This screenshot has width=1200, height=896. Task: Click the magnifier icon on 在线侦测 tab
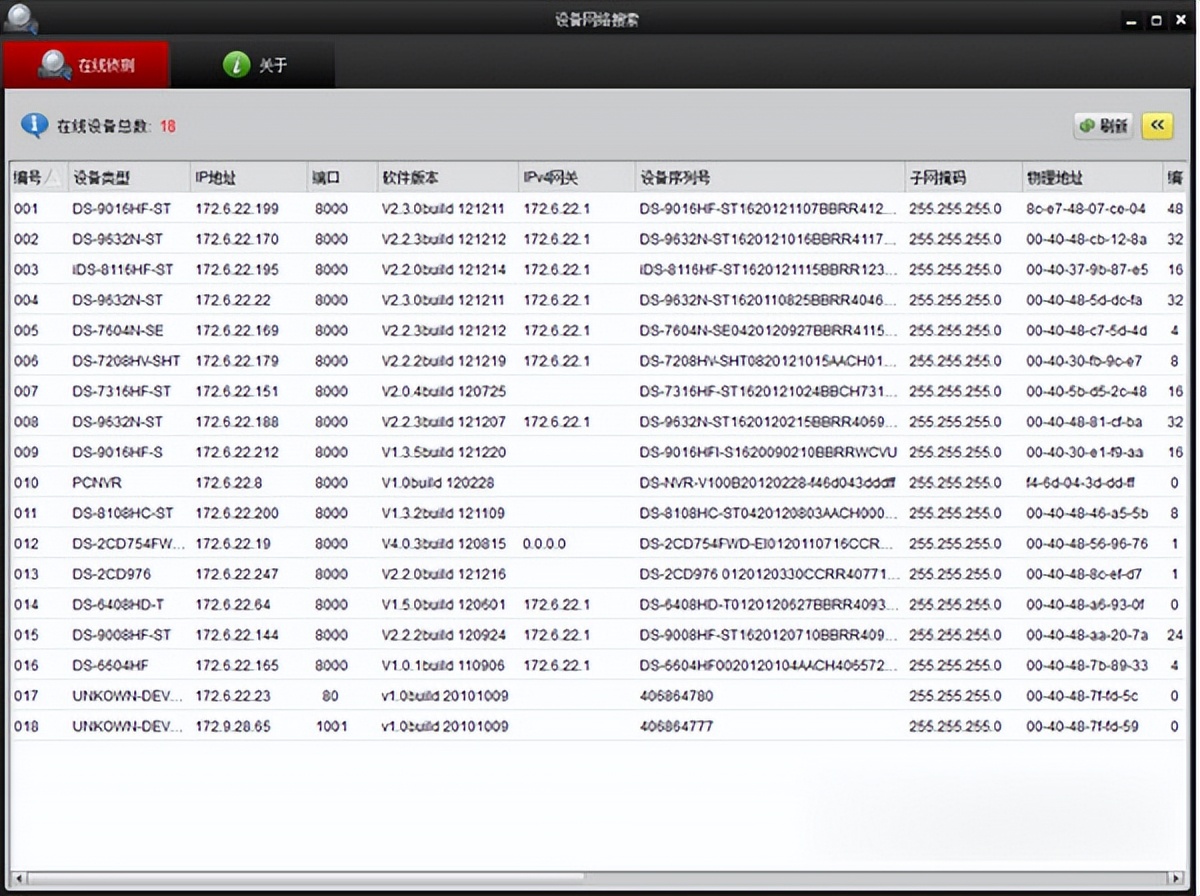[53, 65]
